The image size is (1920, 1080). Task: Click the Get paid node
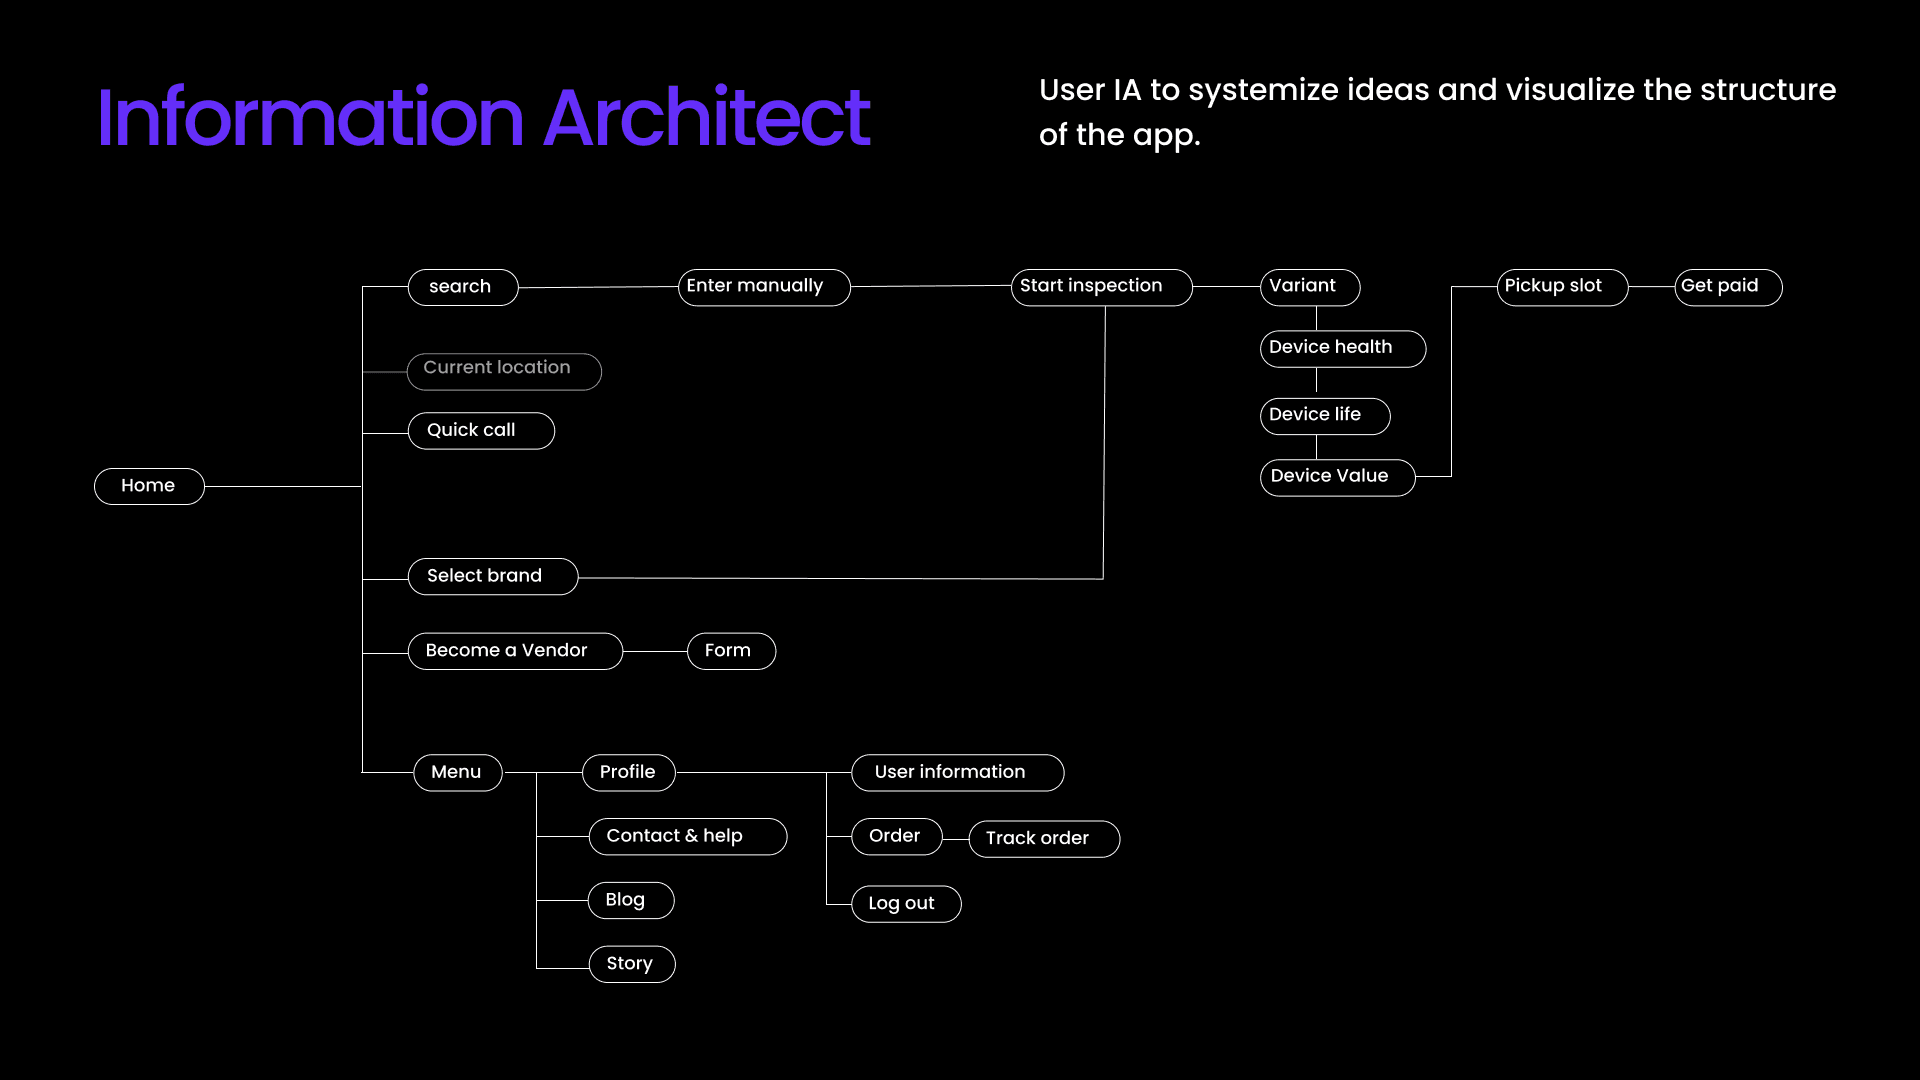point(1727,287)
